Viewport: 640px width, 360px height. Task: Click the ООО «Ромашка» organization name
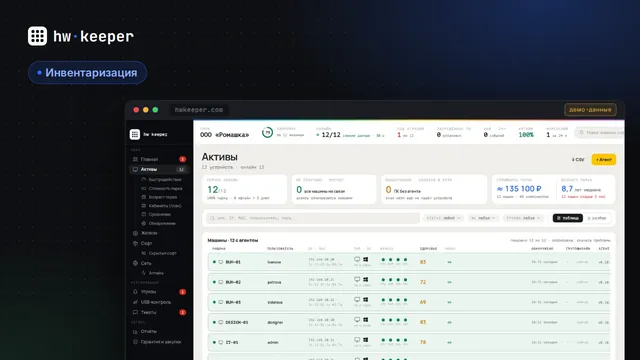tap(224, 135)
